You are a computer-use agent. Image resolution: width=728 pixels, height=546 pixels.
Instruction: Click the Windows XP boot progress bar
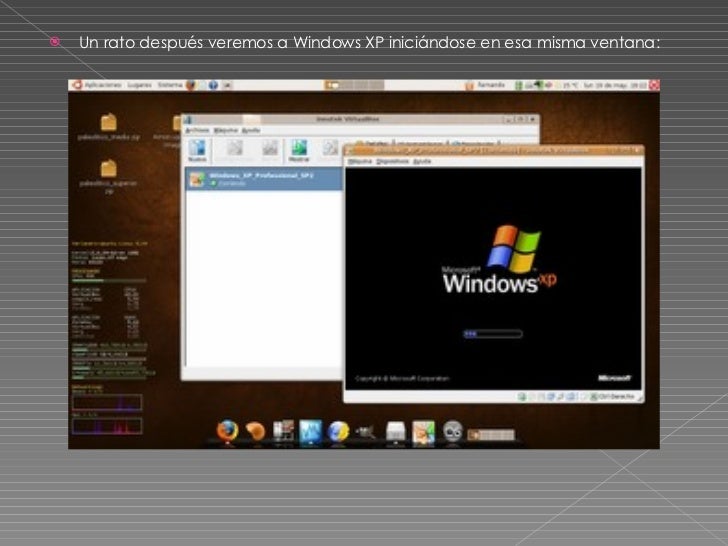pos(493,334)
